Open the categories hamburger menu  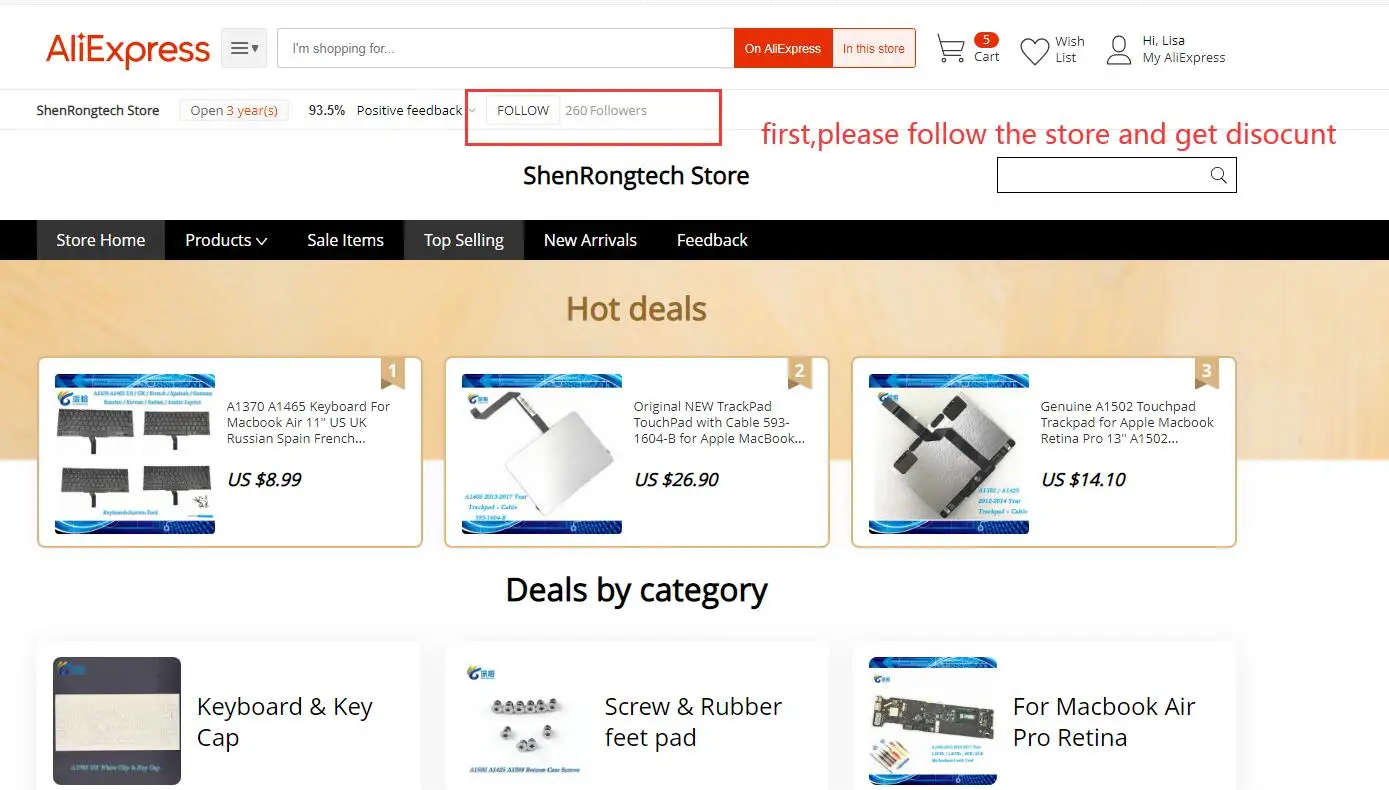click(244, 48)
